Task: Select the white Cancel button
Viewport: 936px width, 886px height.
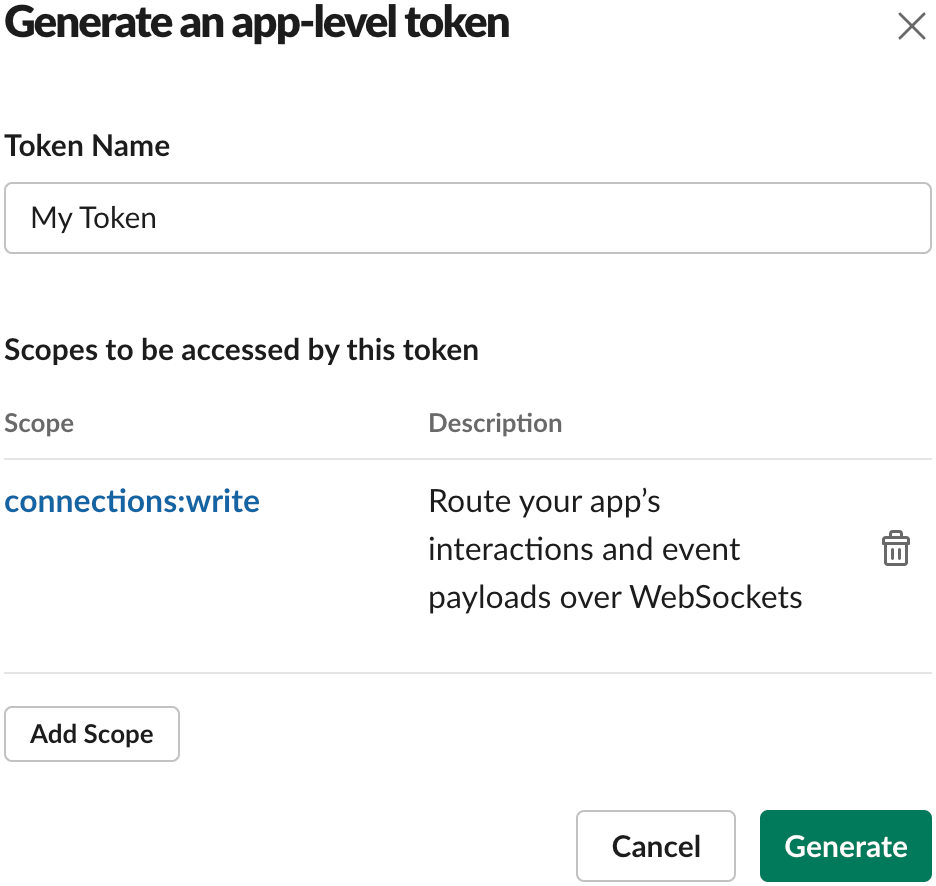Action: pos(656,846)
